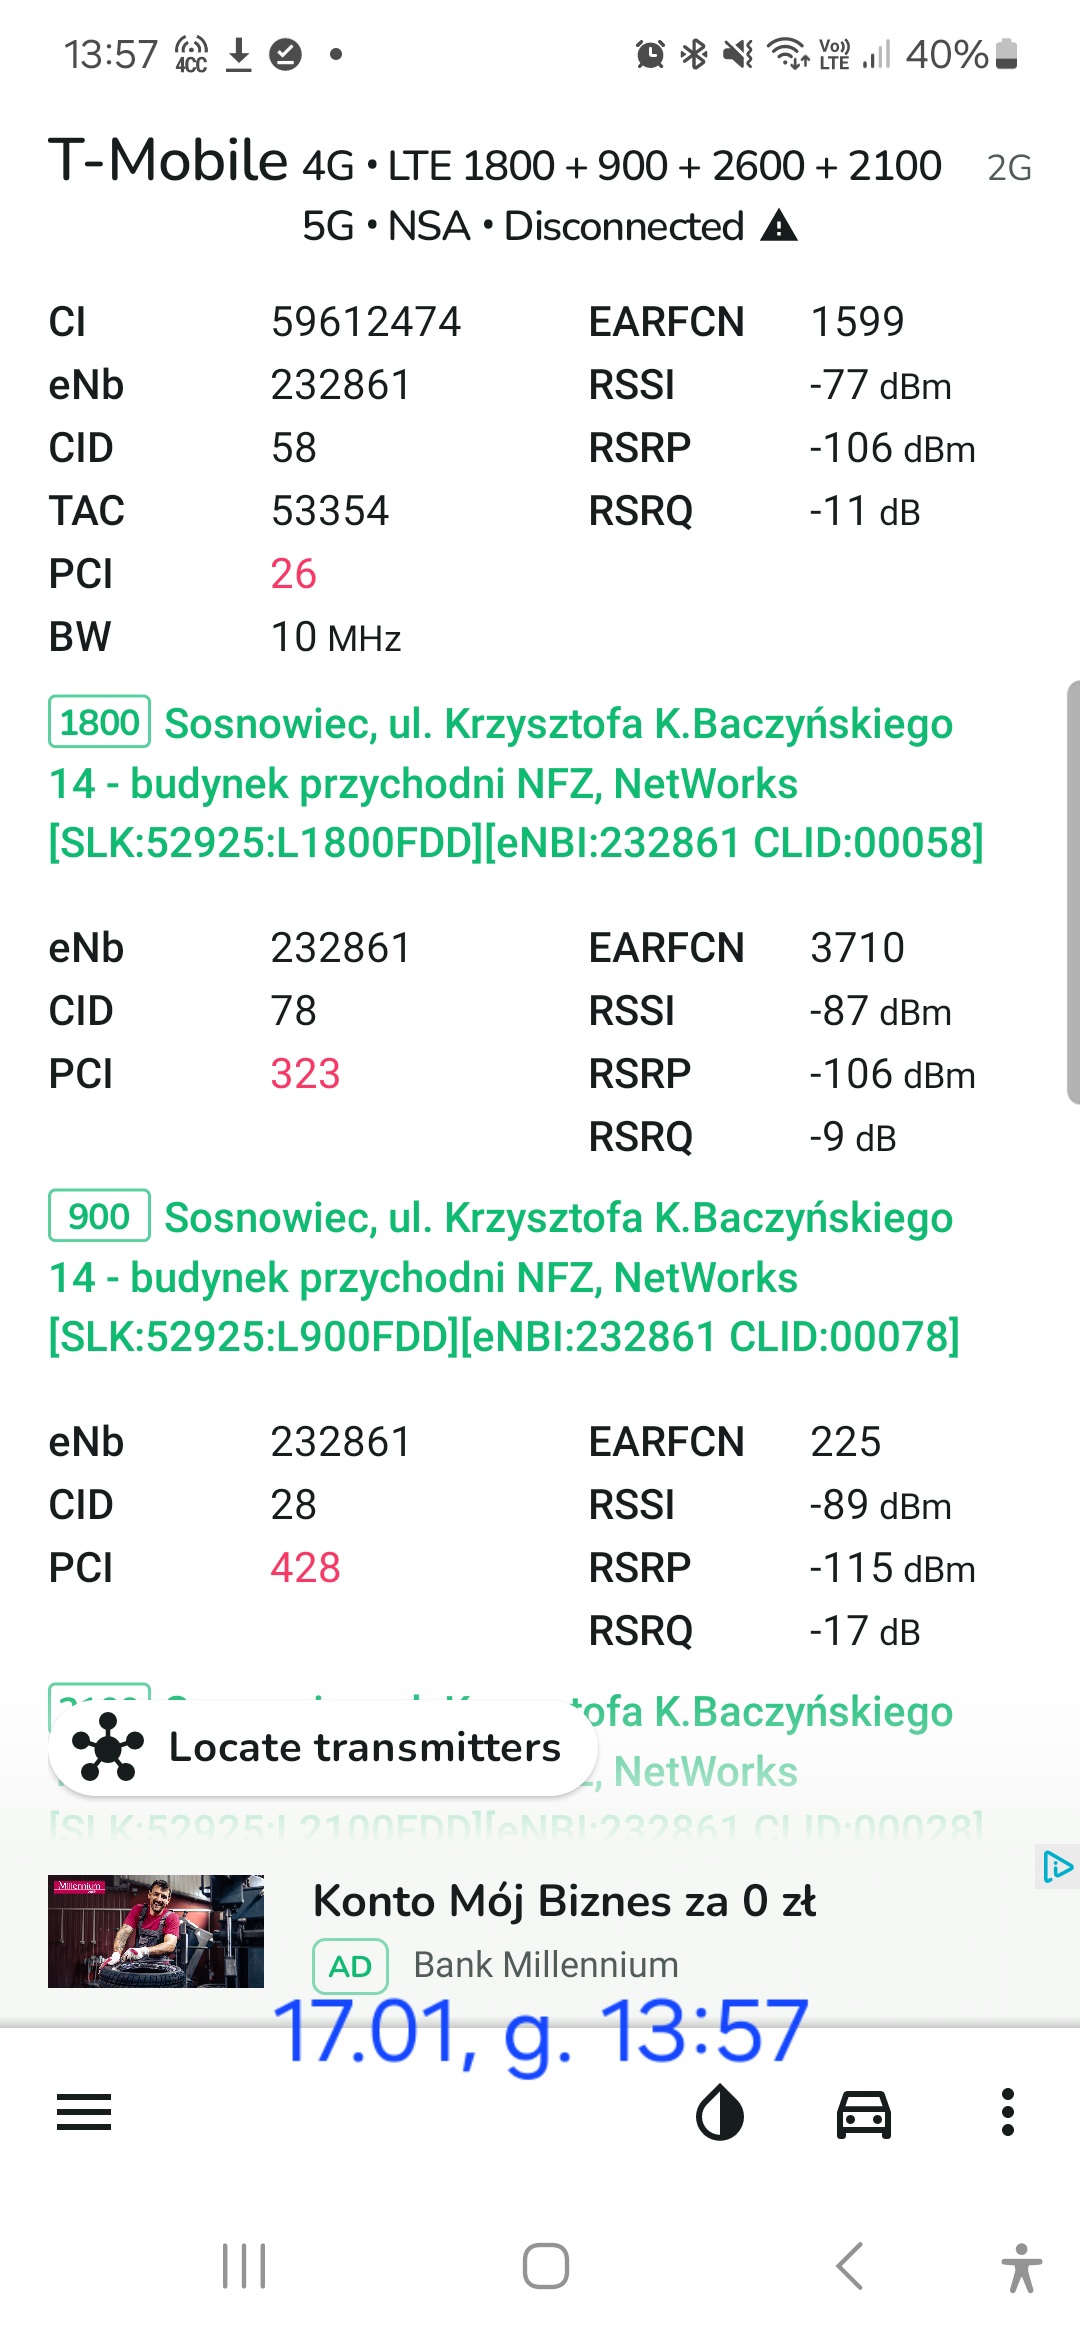Select the T-Mobile 4G LTE tab header
Screen dimensions: 1080x2340
(495, 163)
